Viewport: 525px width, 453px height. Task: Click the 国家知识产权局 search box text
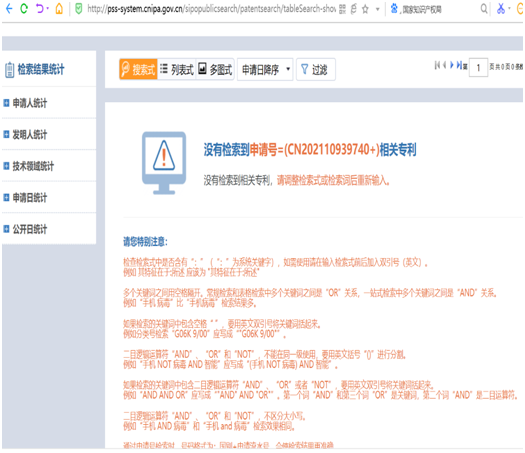[x=422, y=10]
